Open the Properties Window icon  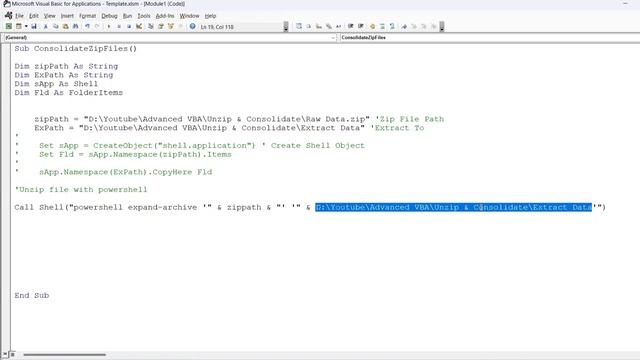coord(161,27)
